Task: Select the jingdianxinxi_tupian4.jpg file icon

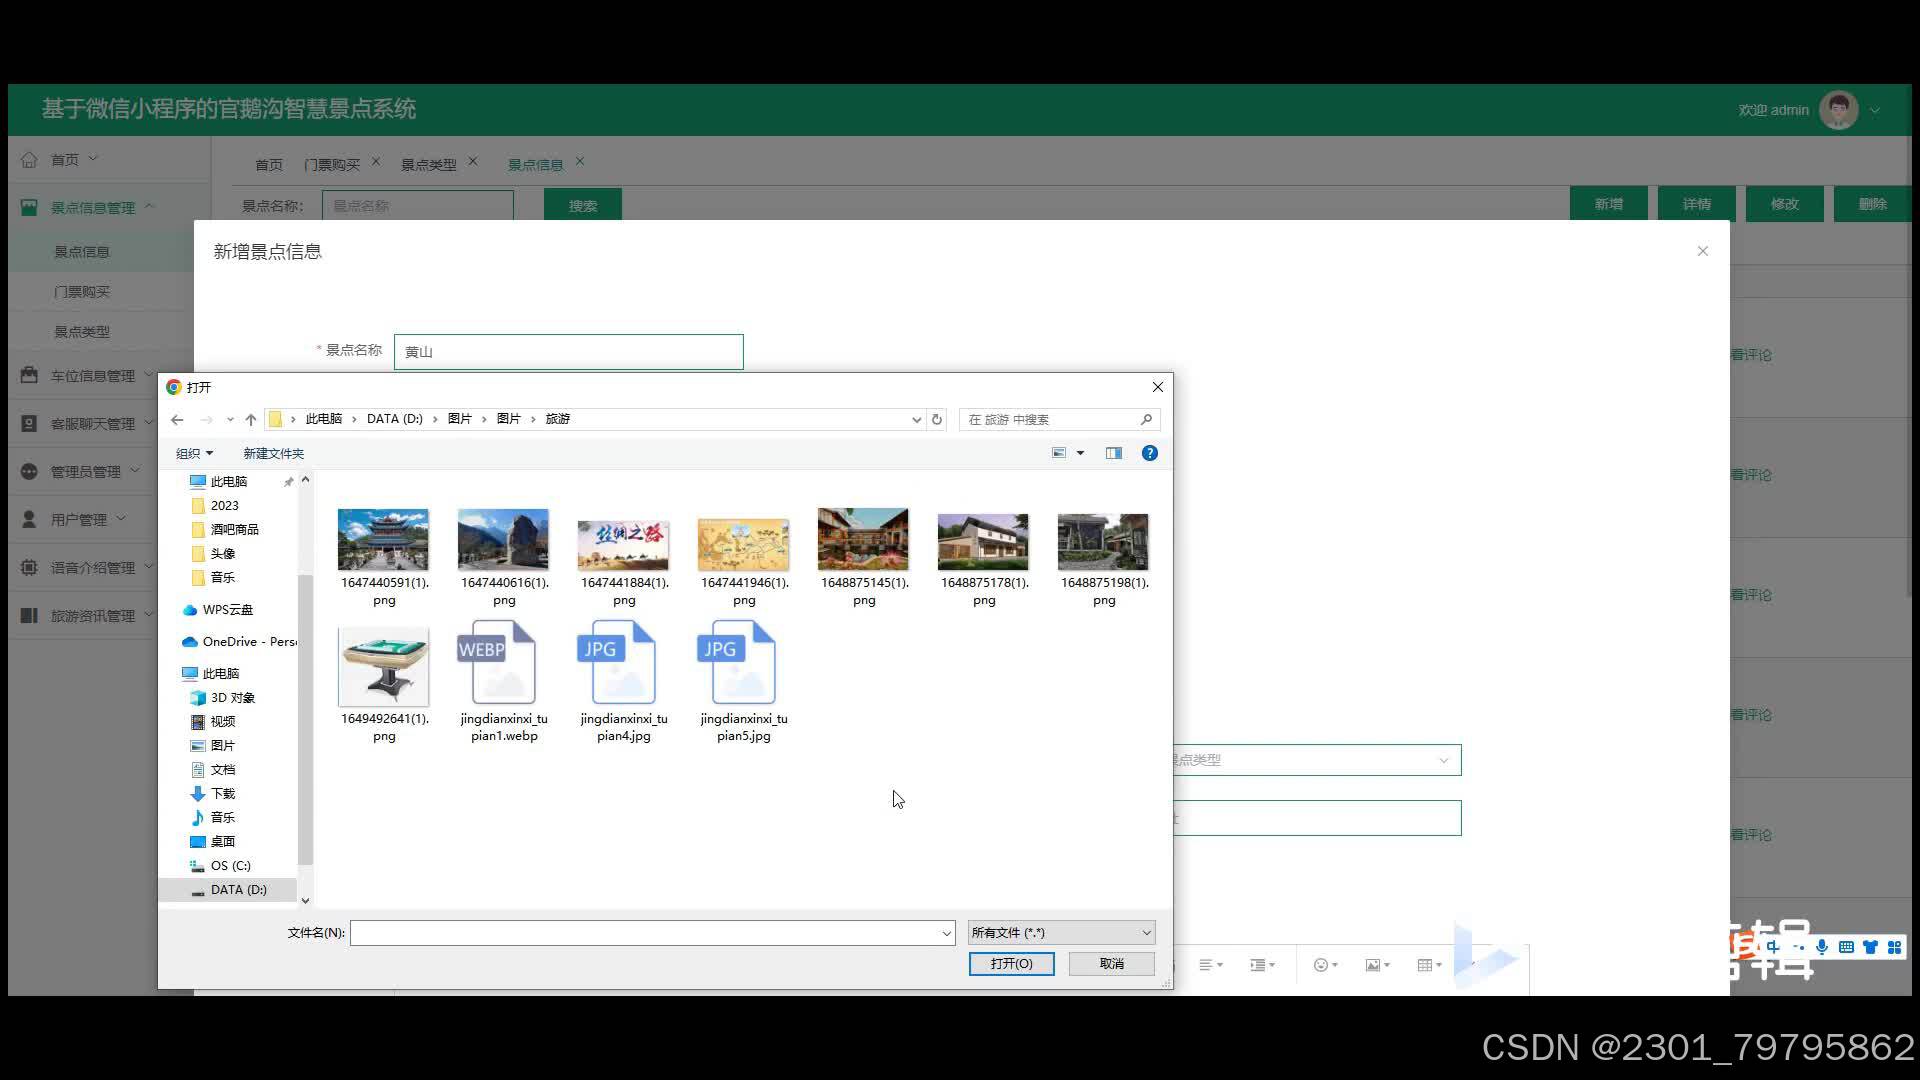Action: pos(623,663)
